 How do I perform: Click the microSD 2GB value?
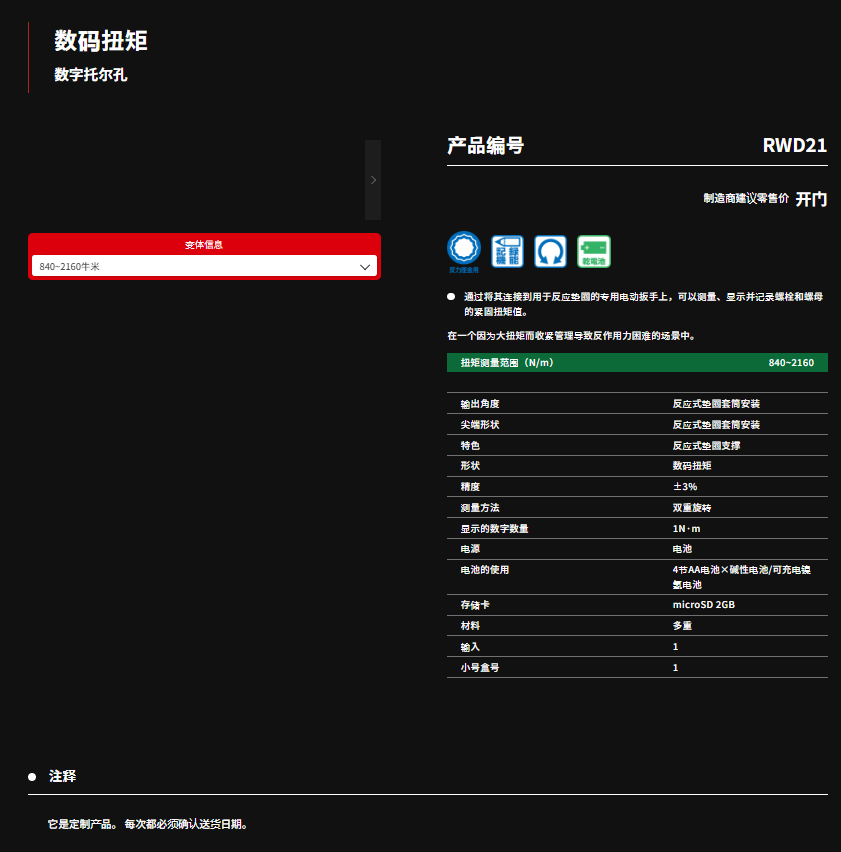704,605
